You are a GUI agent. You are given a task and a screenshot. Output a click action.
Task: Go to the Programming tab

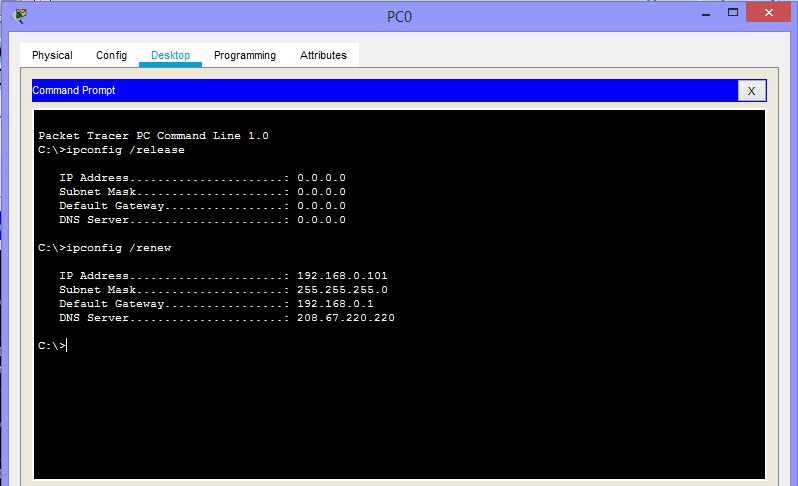click(245, 56)
